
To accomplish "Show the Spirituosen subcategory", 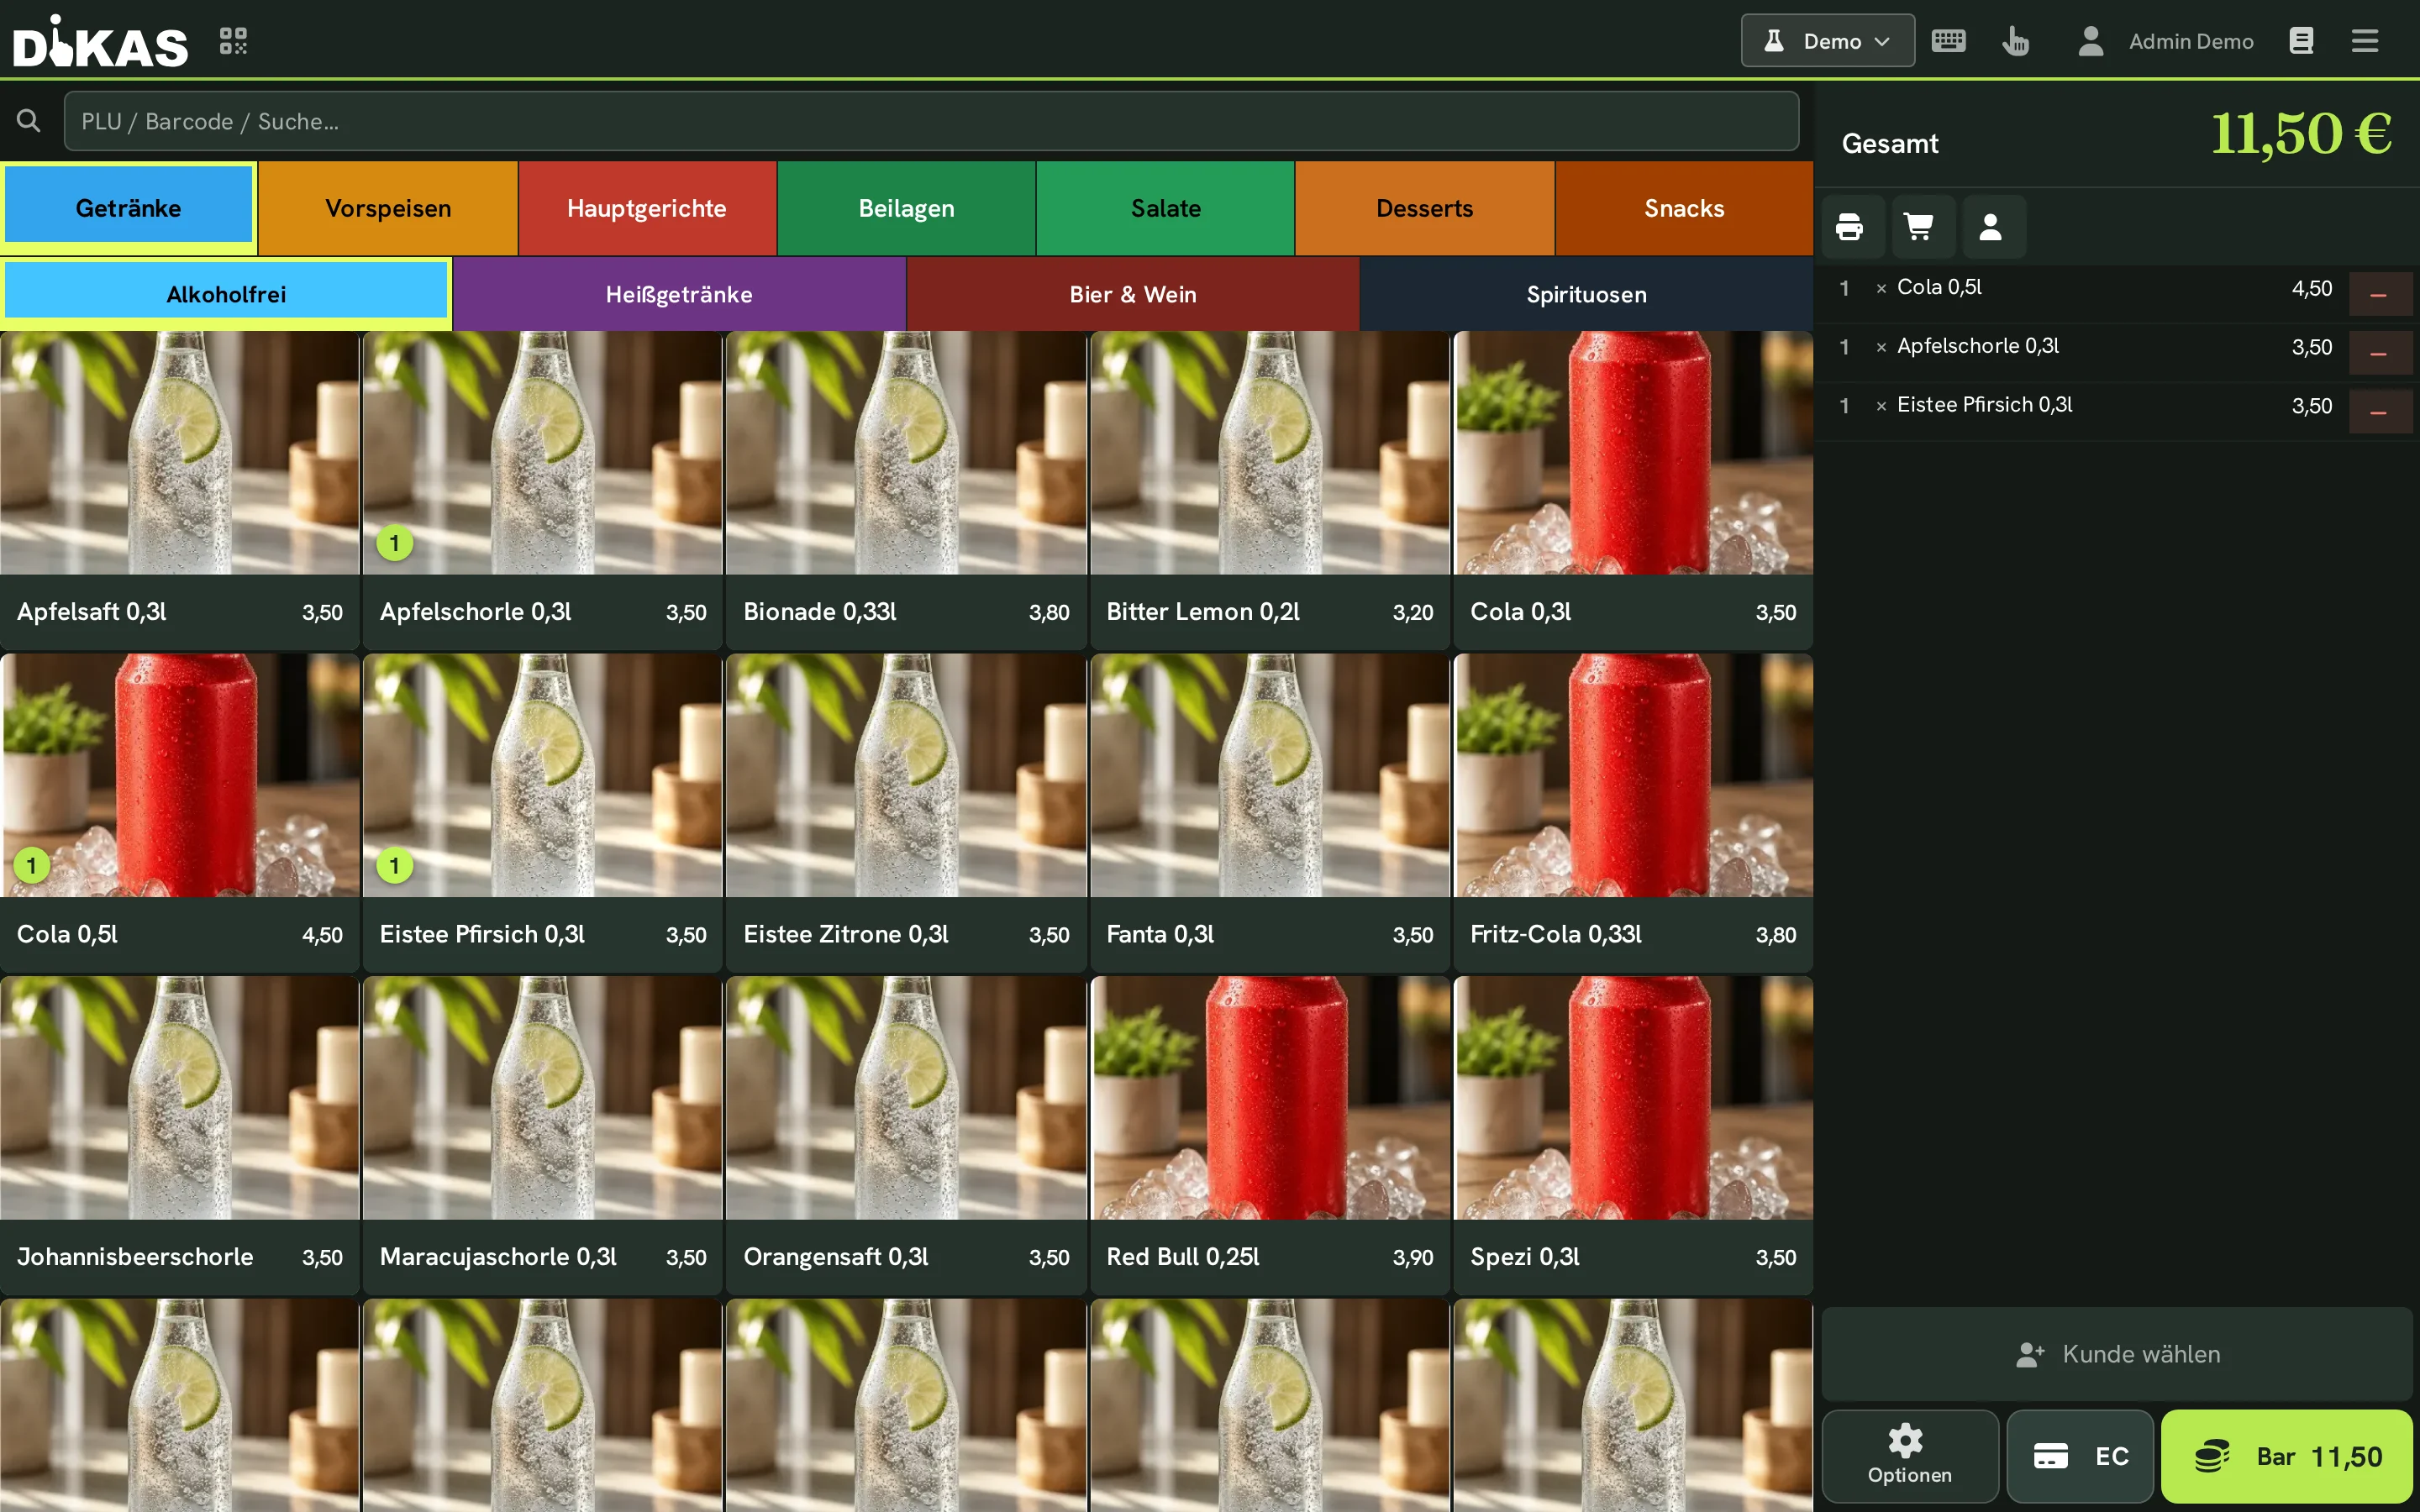I will [x=1587, y=294].
